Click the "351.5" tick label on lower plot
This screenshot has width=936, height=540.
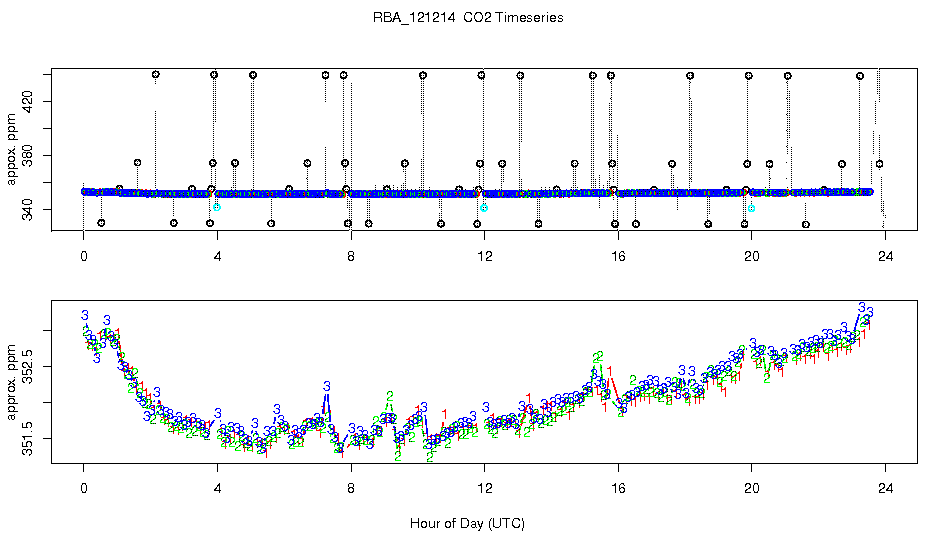[28, 439]
